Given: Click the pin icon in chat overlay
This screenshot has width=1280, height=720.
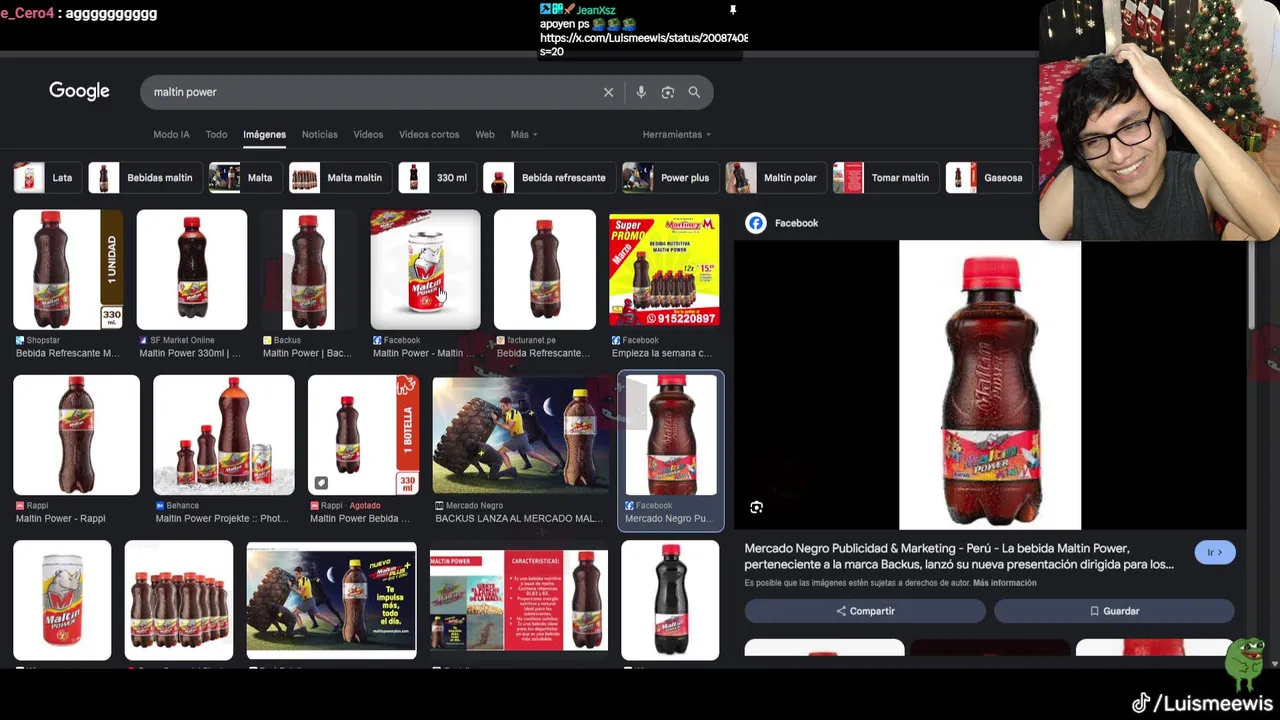Looking at the screenshot, I should coord(733,9).
